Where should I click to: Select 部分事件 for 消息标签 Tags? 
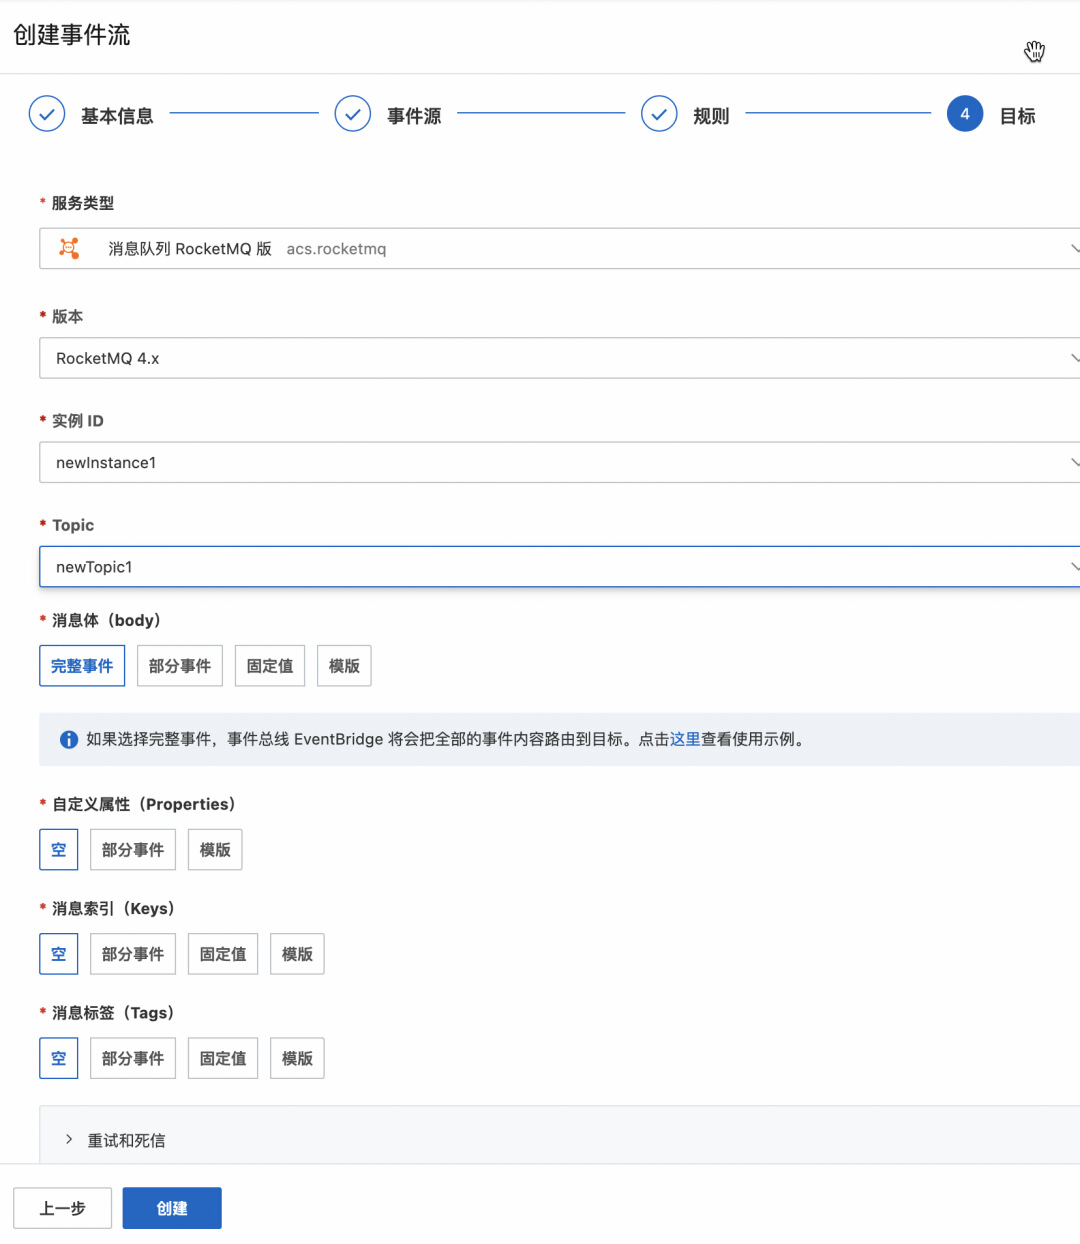coord(133,1058)
